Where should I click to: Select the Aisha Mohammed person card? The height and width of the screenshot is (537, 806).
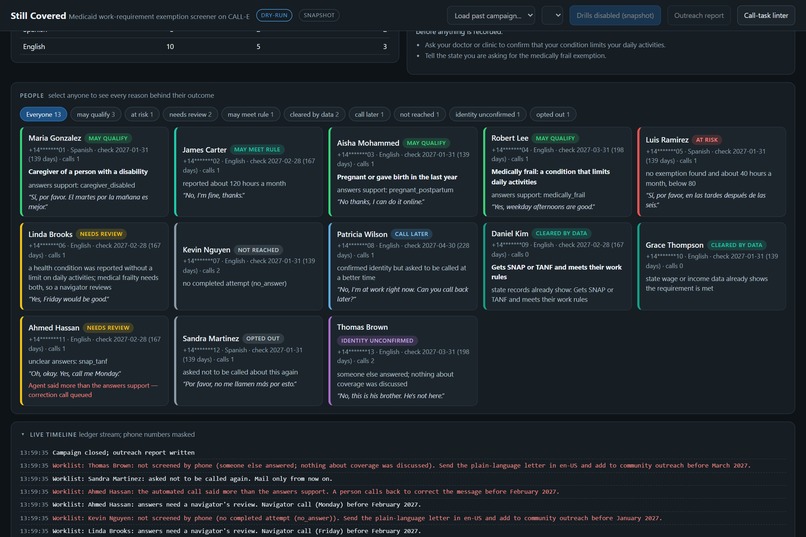403,172
